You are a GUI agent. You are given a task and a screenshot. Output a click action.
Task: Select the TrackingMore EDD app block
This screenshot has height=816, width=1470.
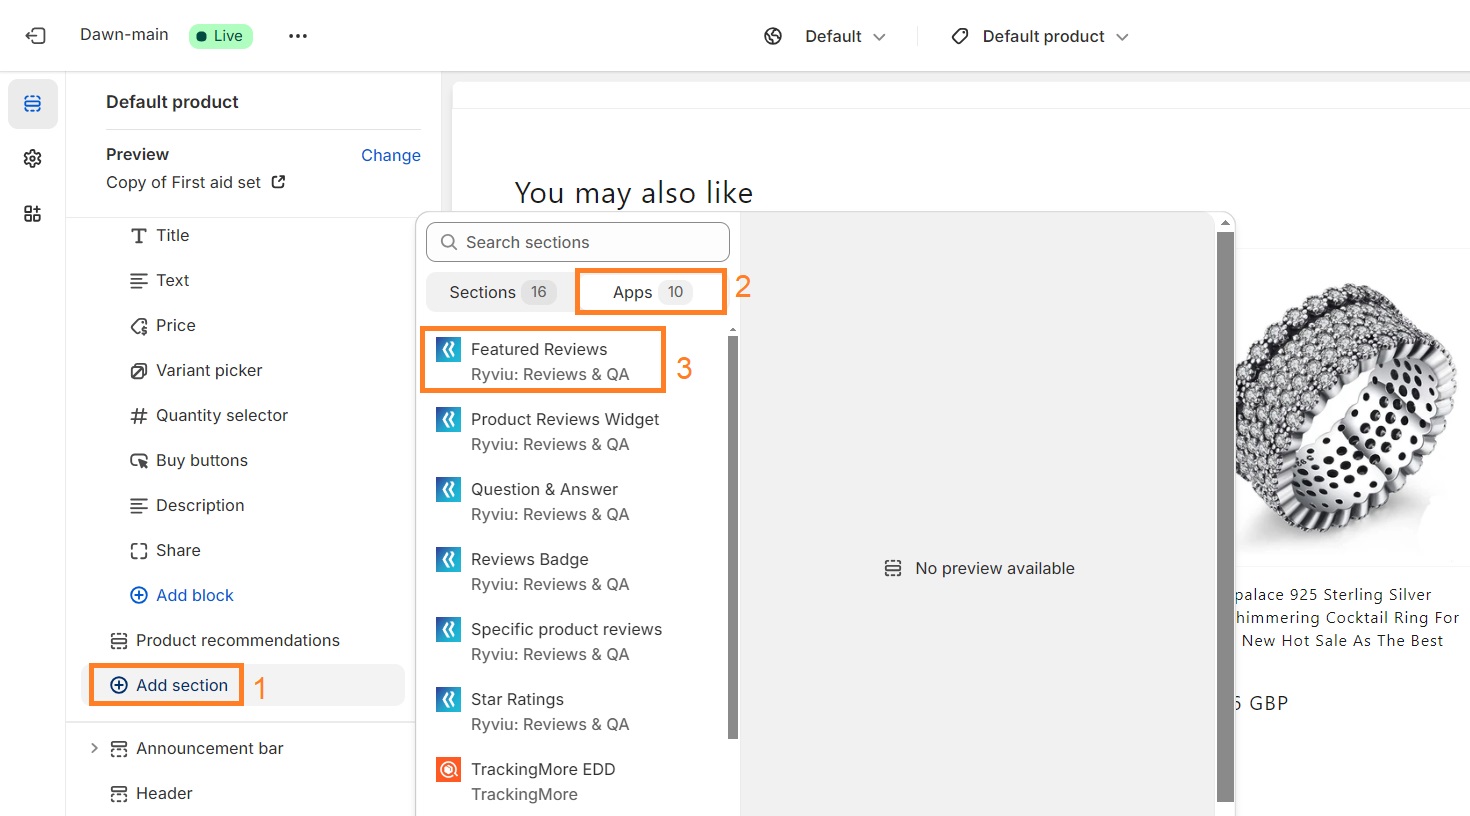click(x=543, y=781)
